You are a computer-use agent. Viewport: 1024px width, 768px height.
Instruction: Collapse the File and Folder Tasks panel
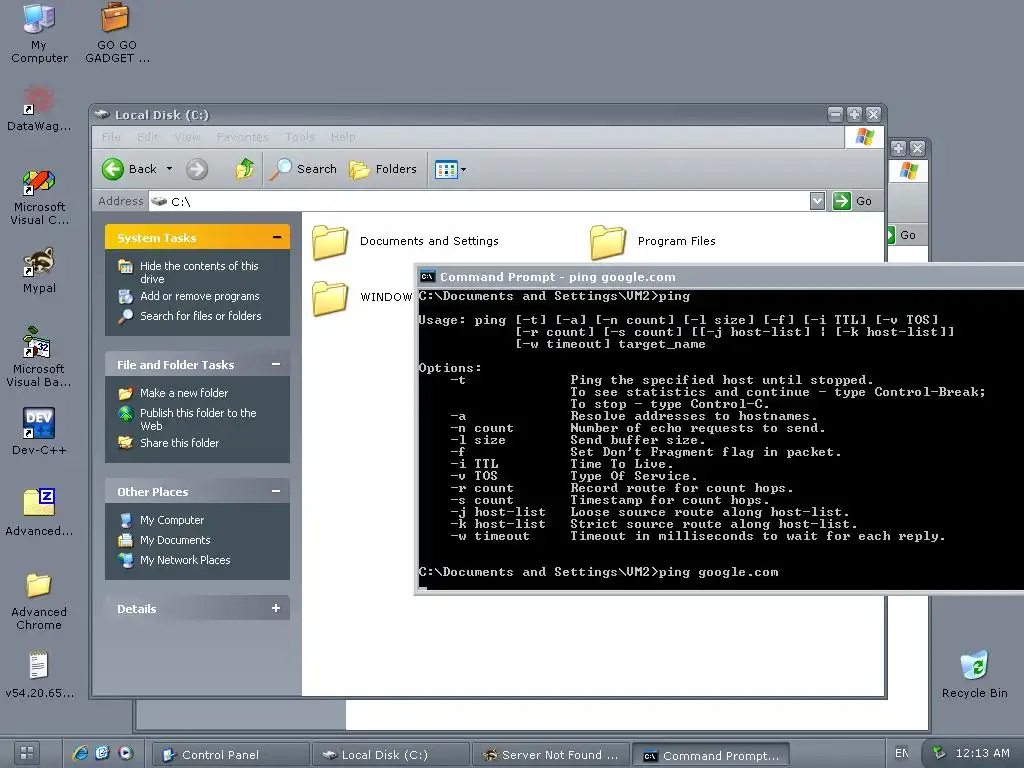click(276, 364)
